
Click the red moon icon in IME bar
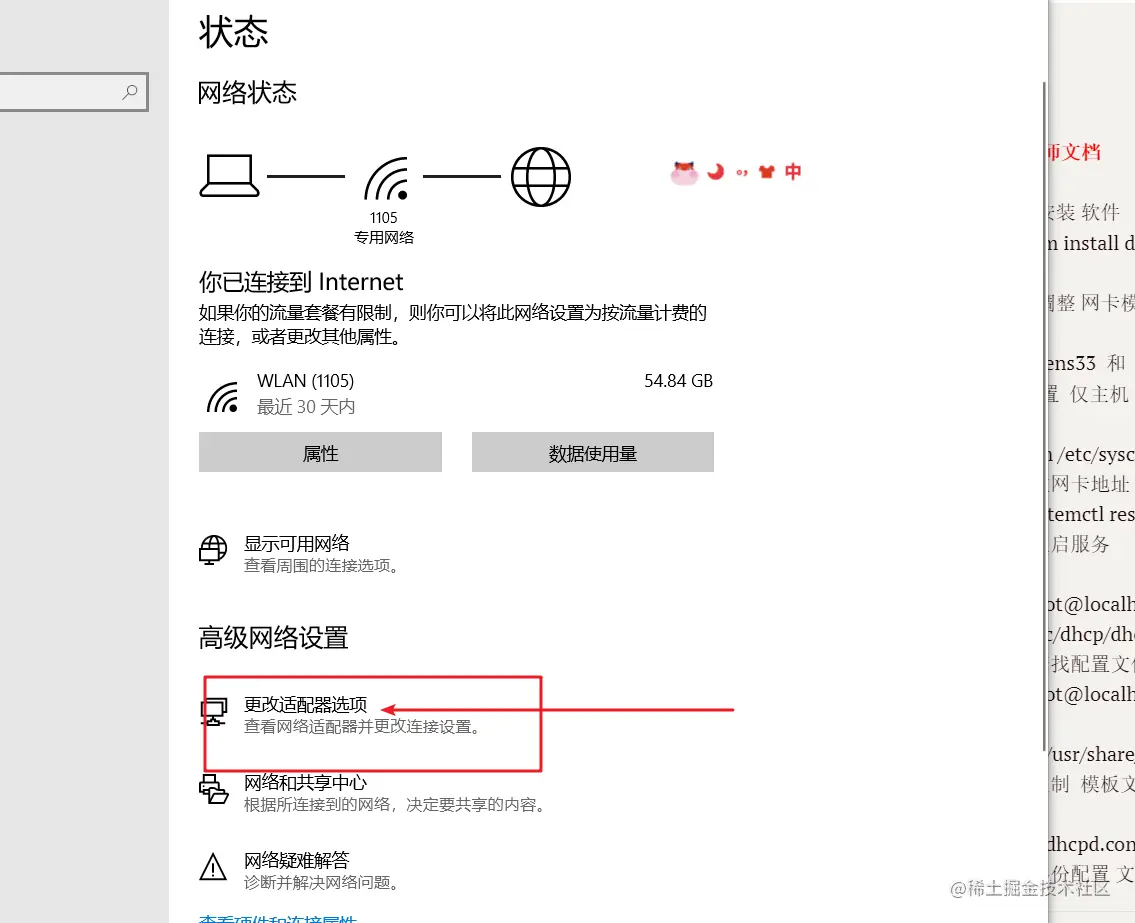[x=715, y=172]
